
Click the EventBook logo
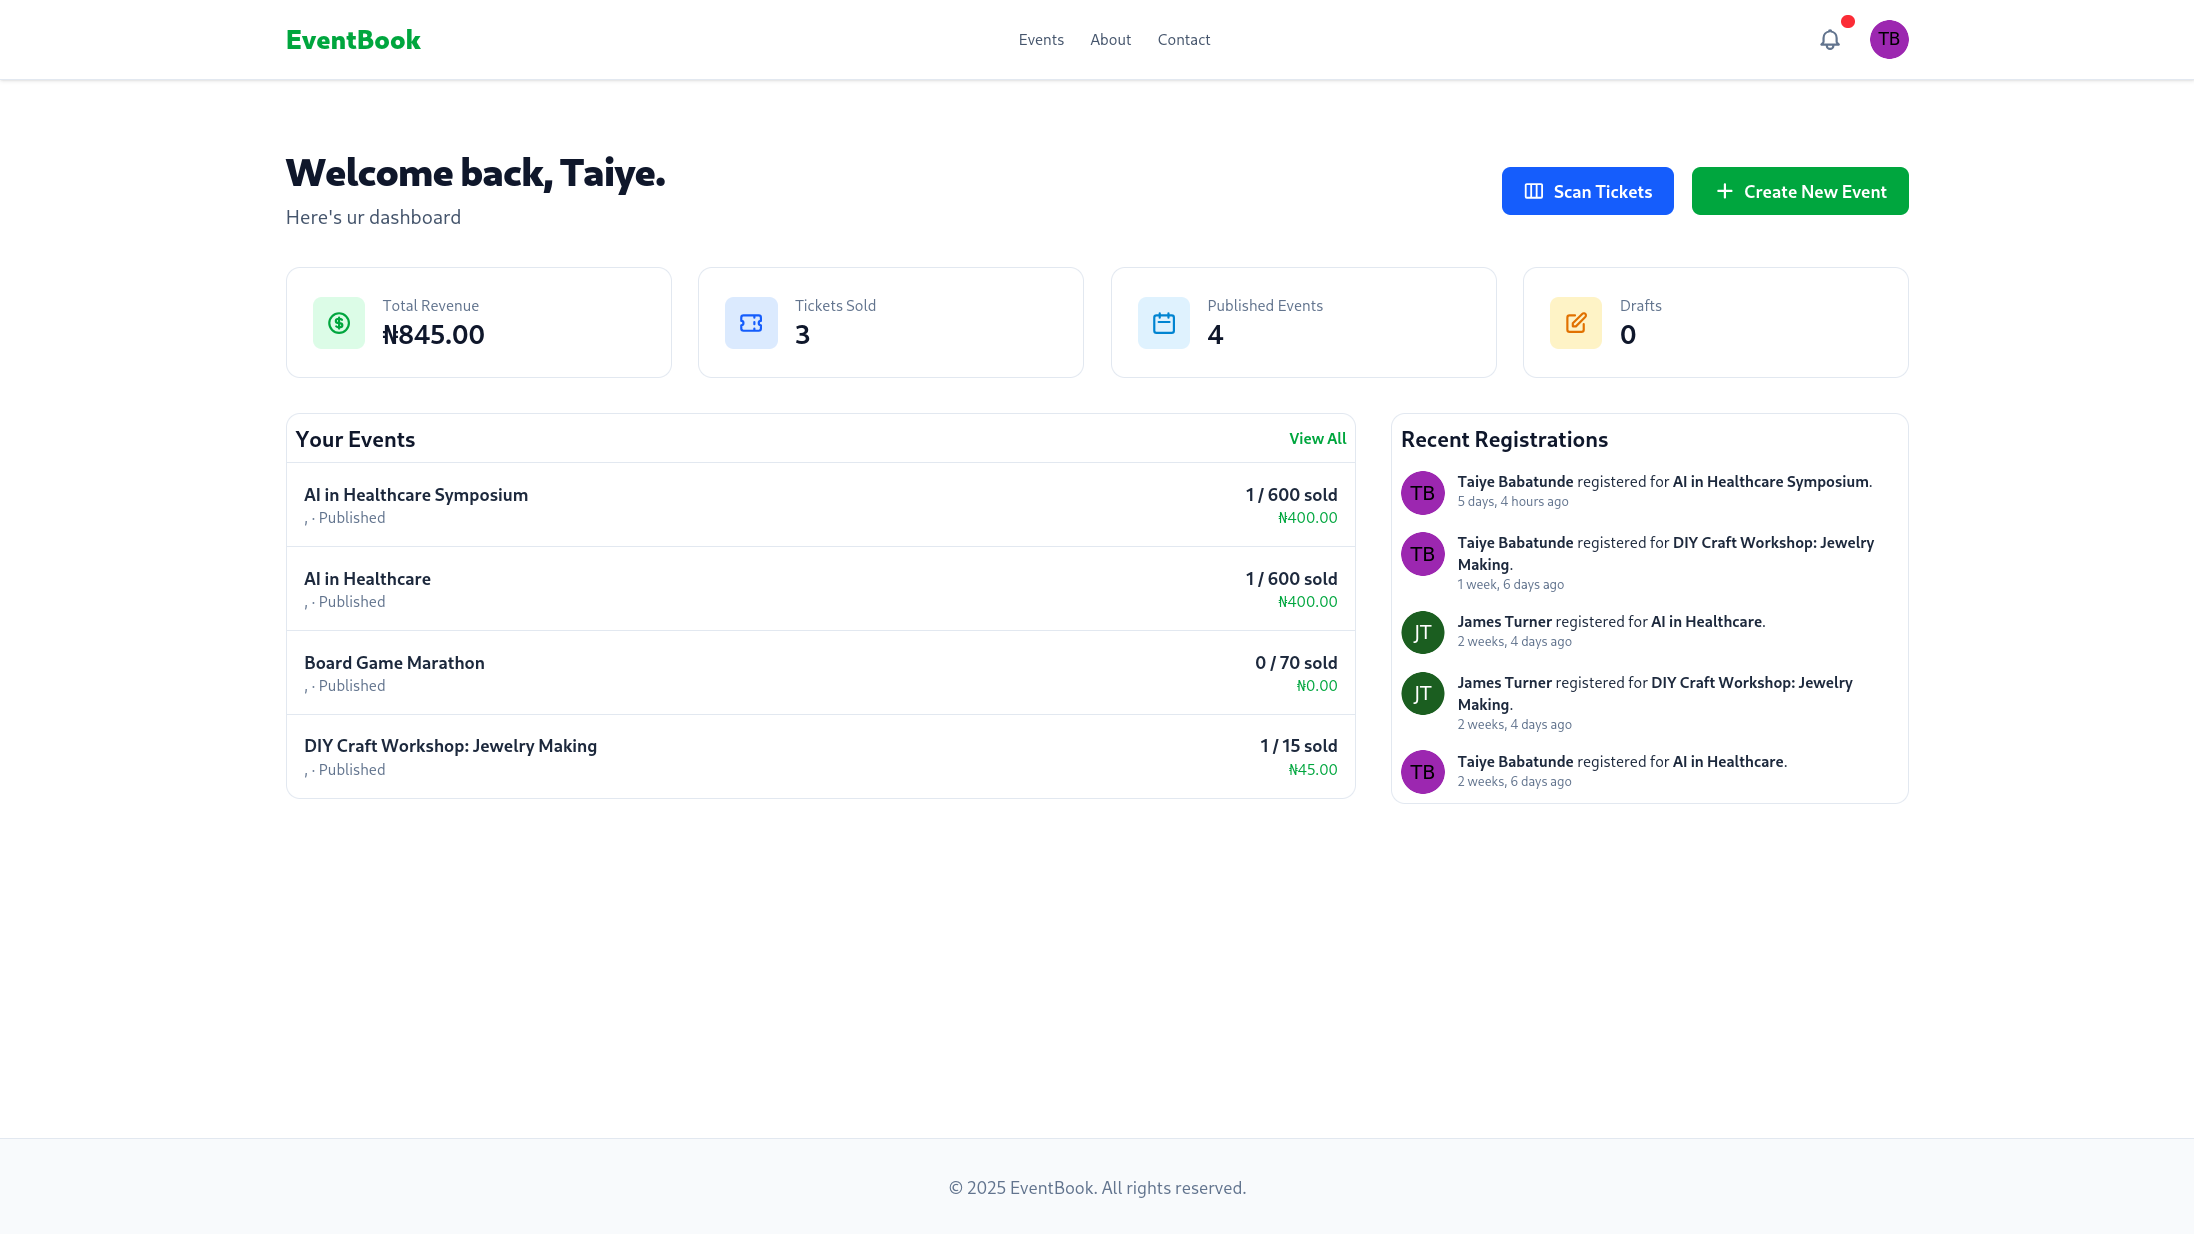click(353, 40)
